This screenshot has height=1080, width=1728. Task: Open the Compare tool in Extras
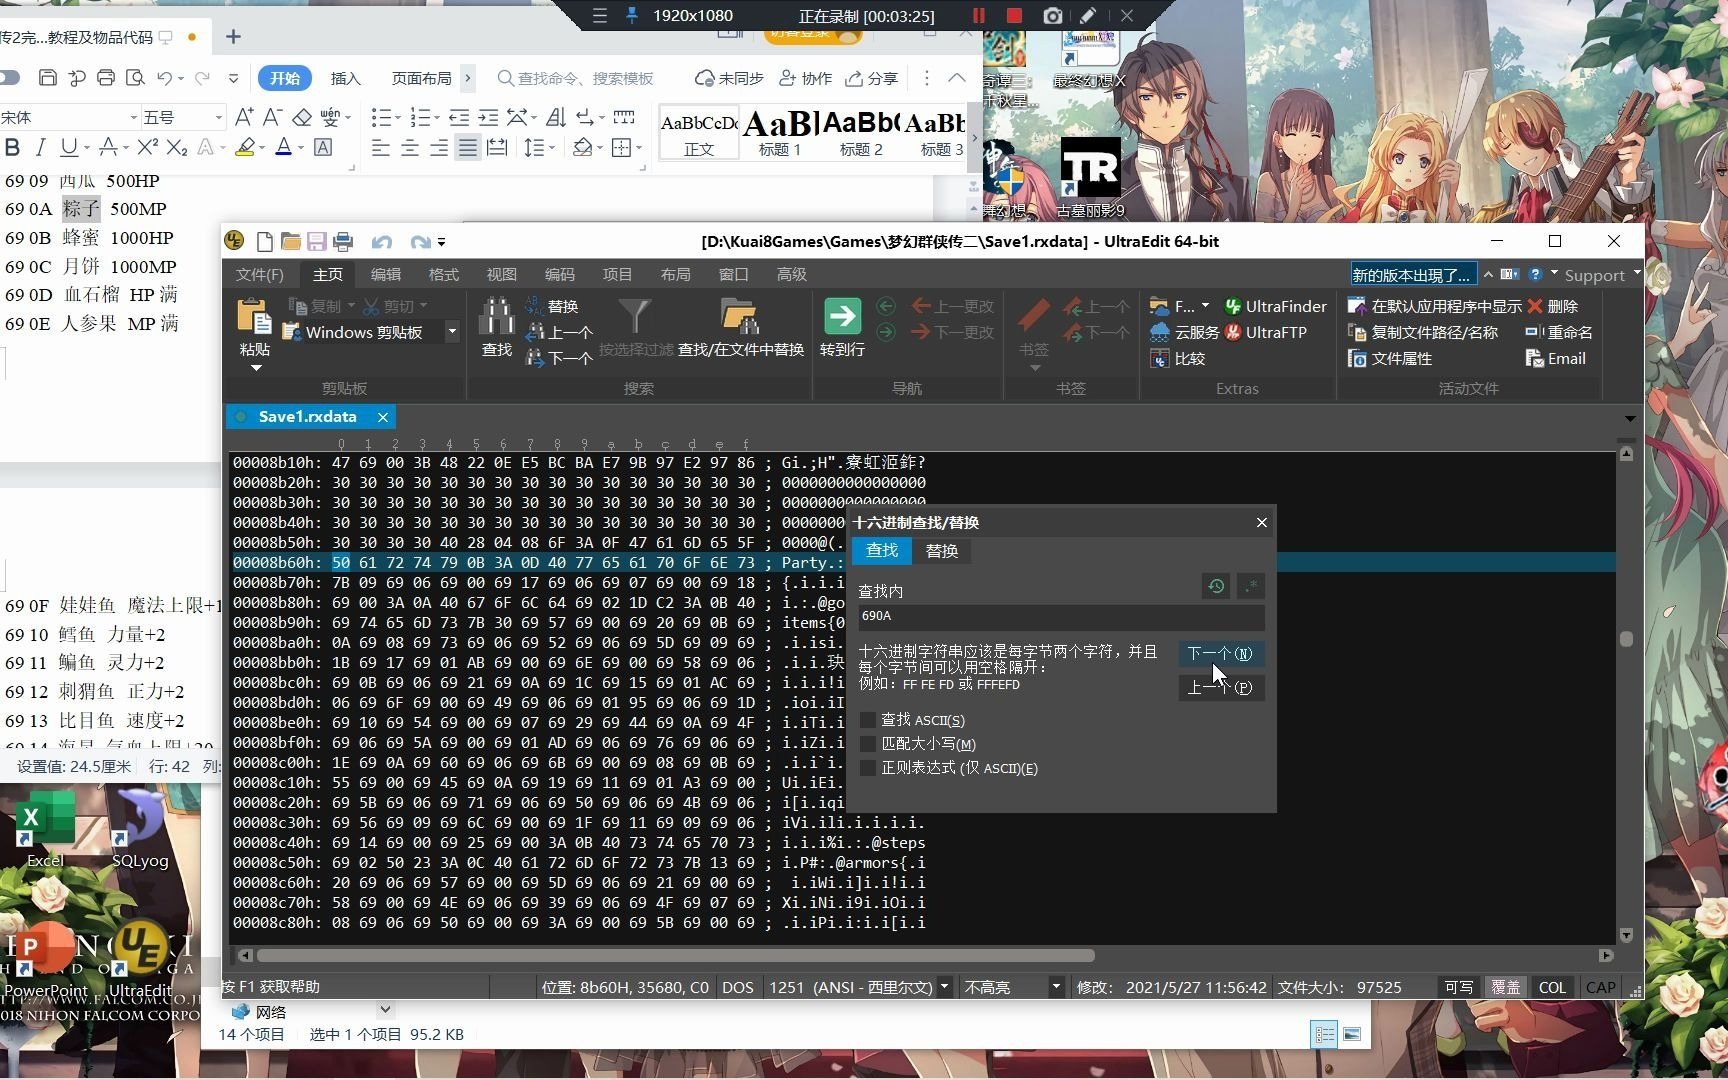1177,358
